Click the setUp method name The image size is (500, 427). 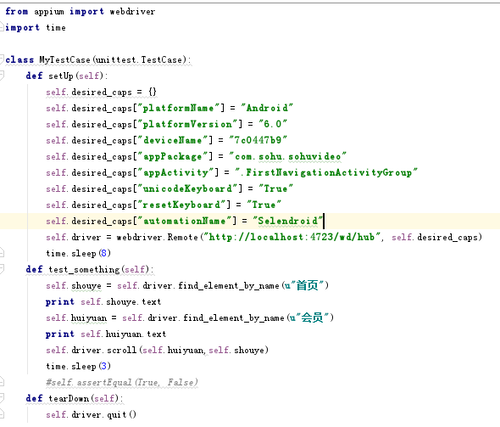coord(61,76)
